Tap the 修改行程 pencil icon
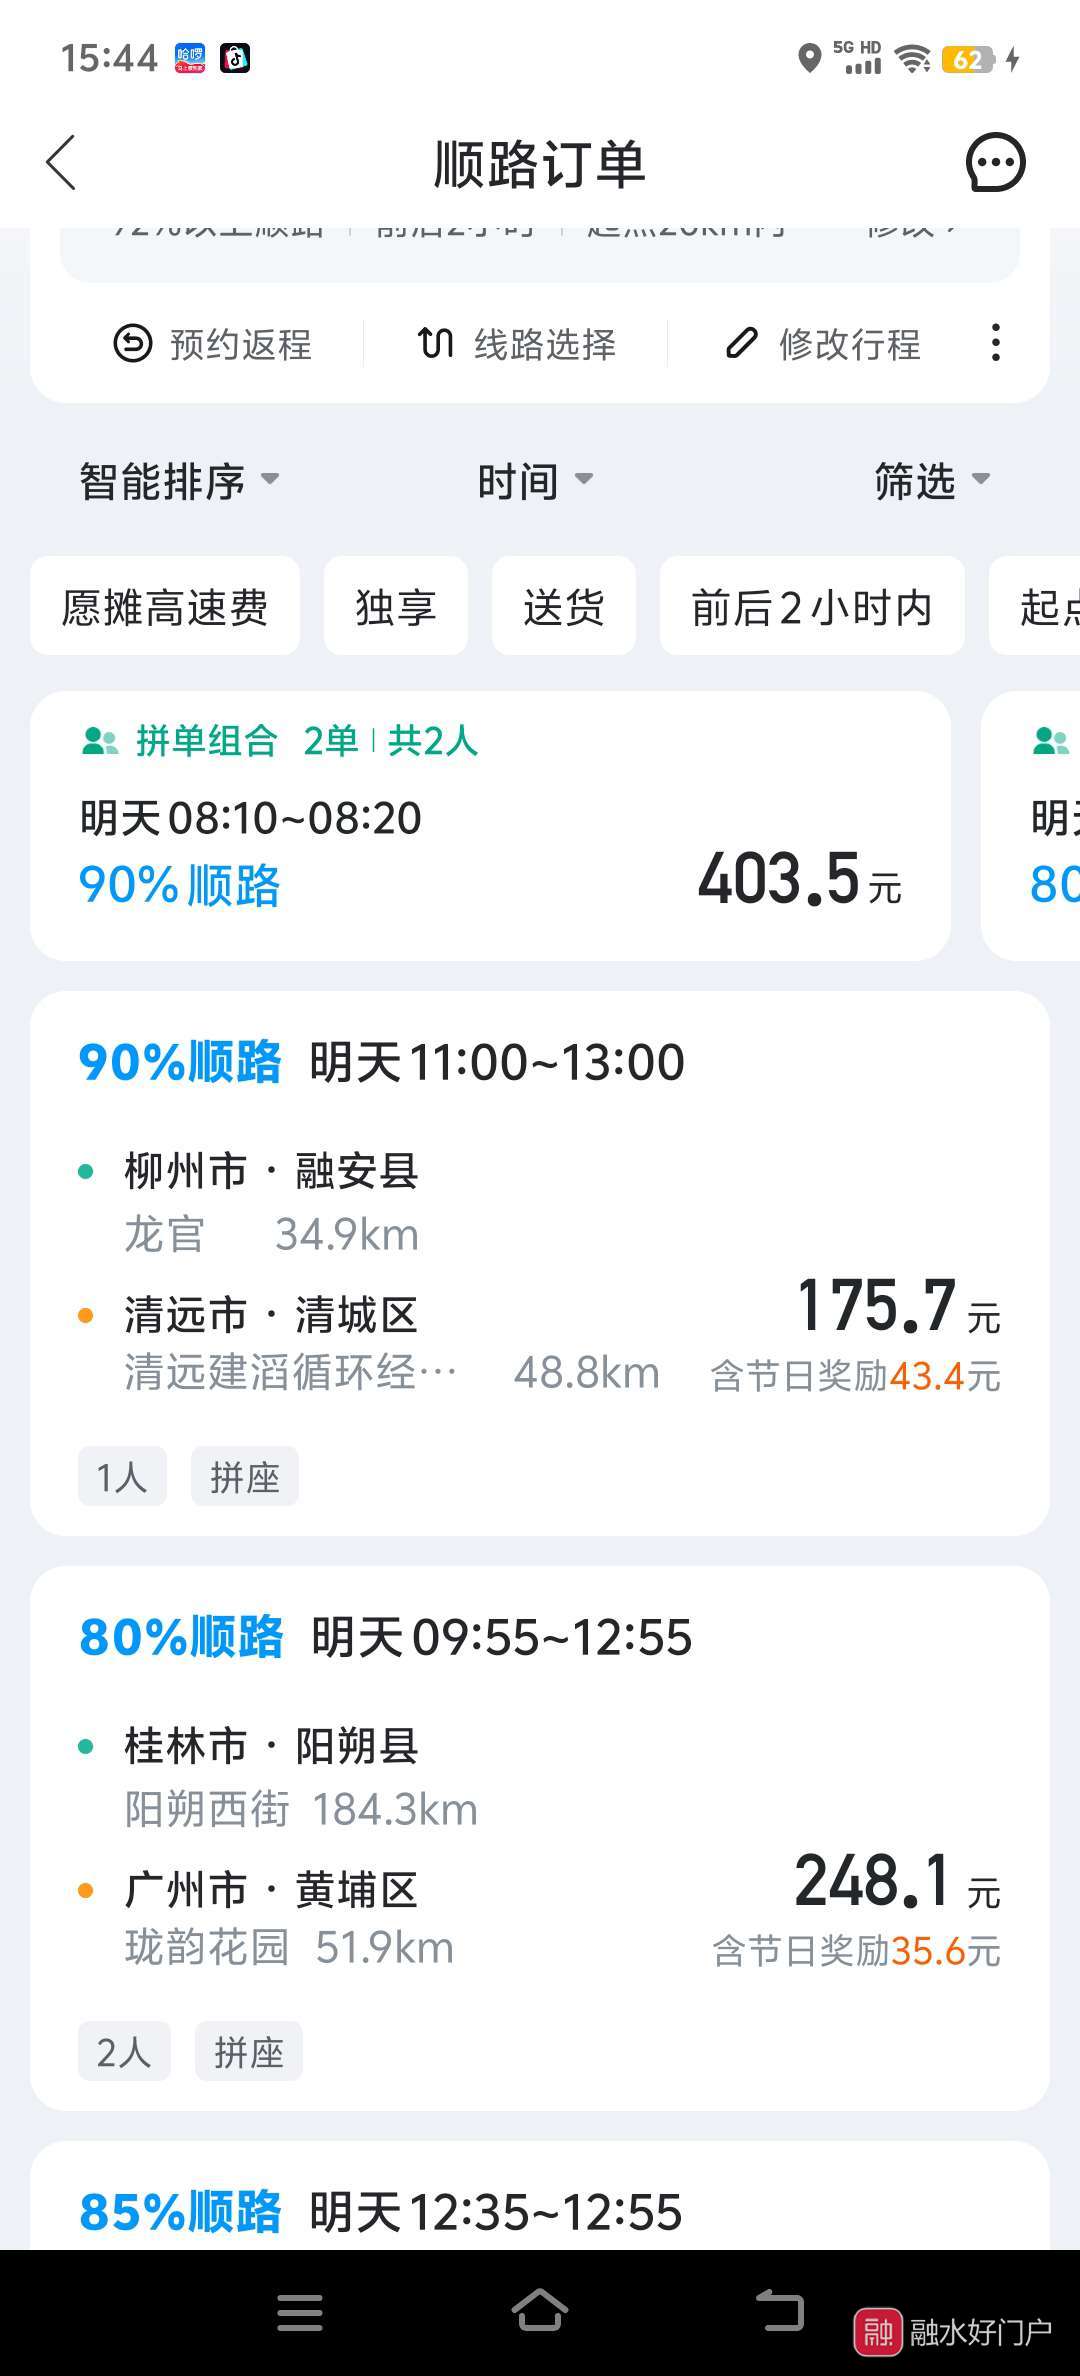The height and width of the screenshot is (2376, 1080). (741, 344)
